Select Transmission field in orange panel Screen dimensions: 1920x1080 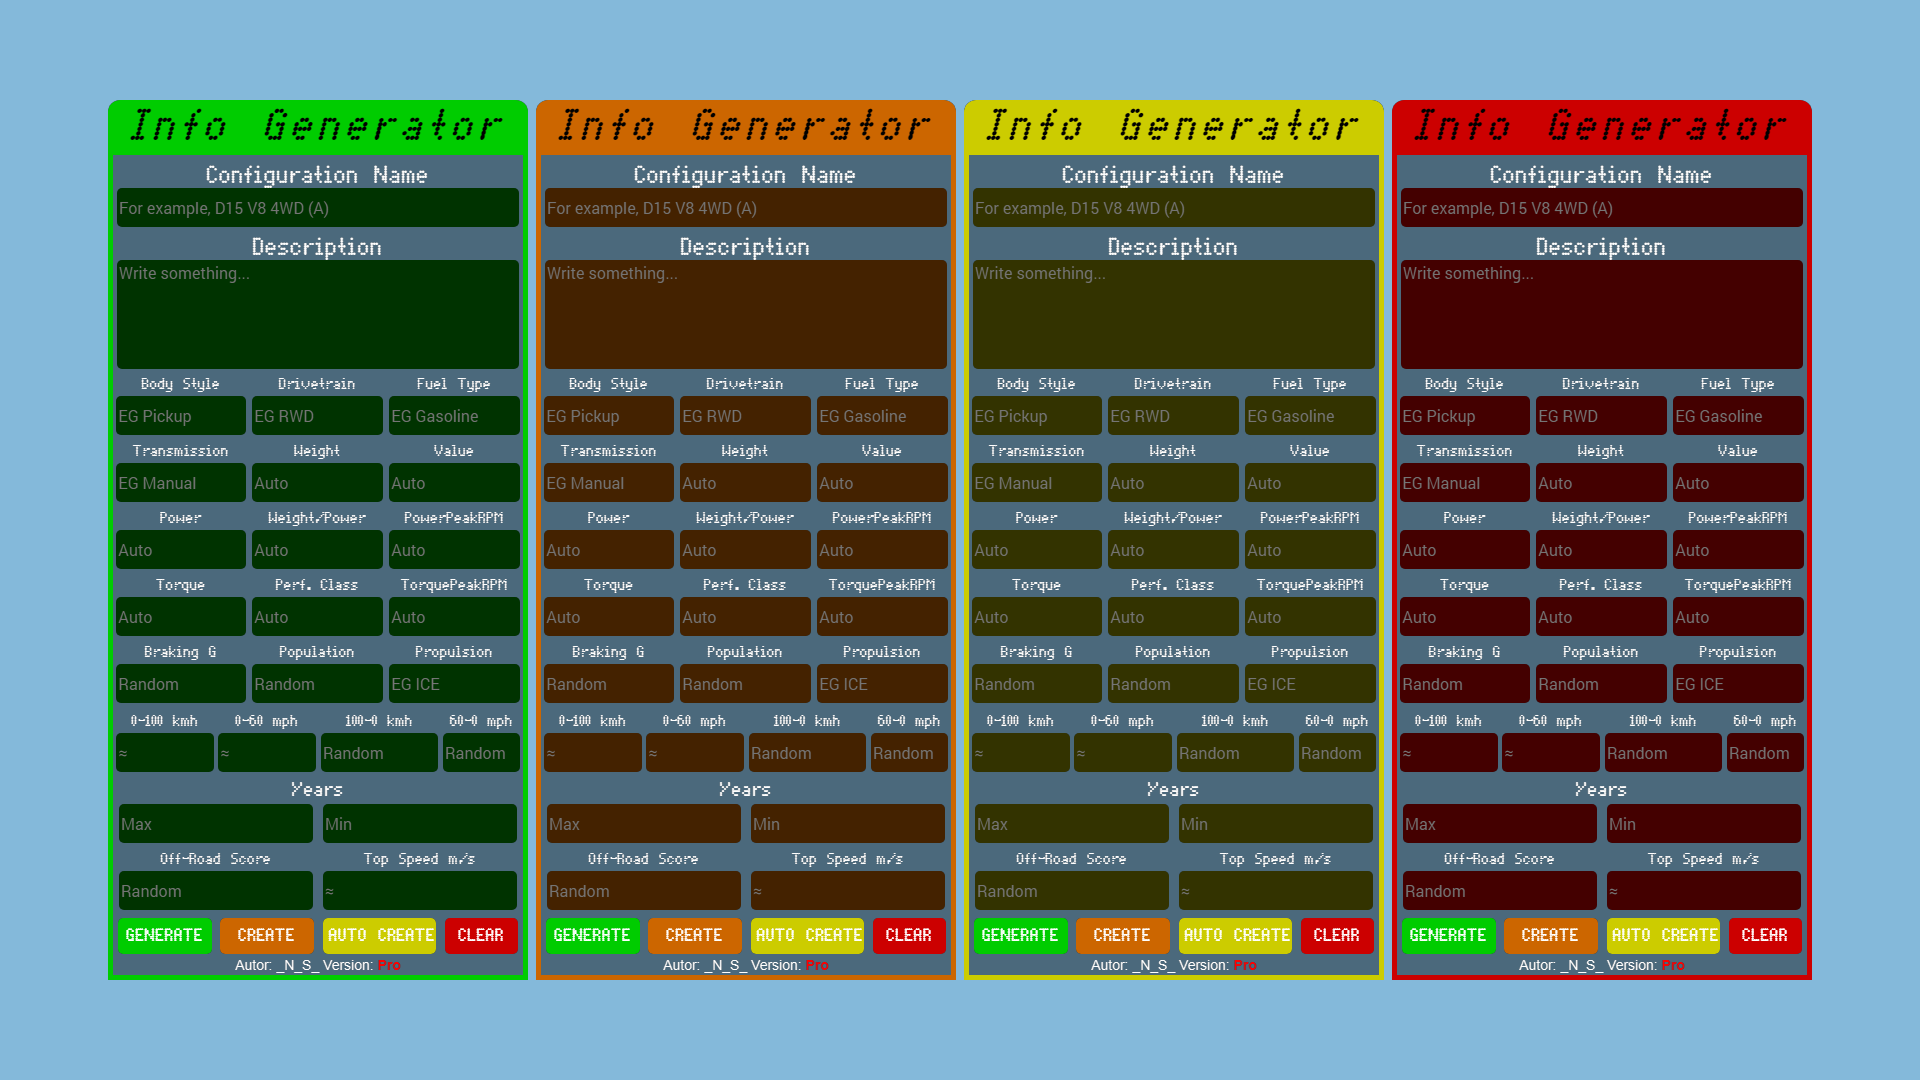pos(609,483)
